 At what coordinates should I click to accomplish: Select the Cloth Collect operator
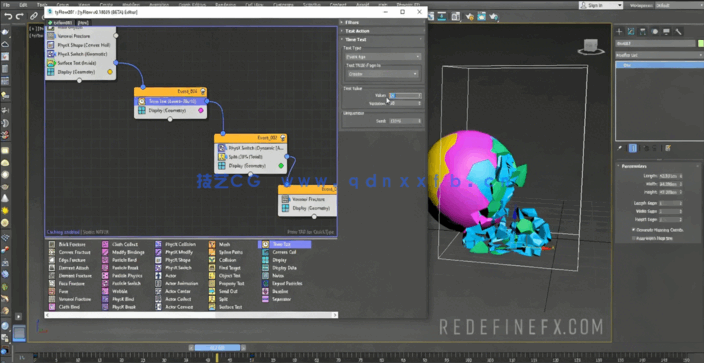120,244
